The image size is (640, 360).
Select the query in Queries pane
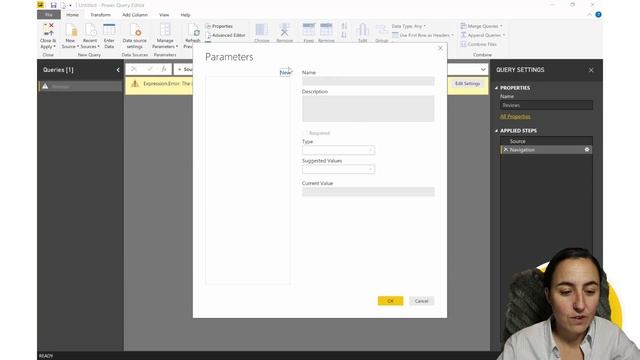click(80, 87)
